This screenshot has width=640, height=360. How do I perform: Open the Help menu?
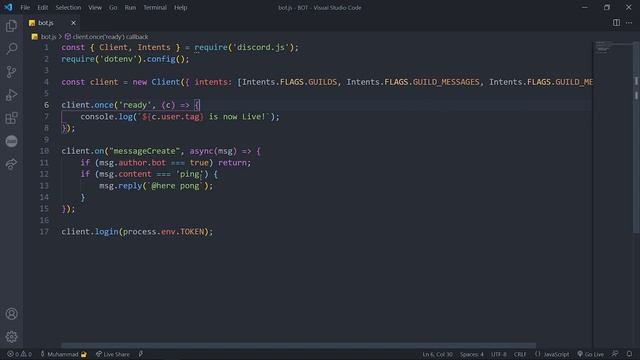click(x=180, y=7)
